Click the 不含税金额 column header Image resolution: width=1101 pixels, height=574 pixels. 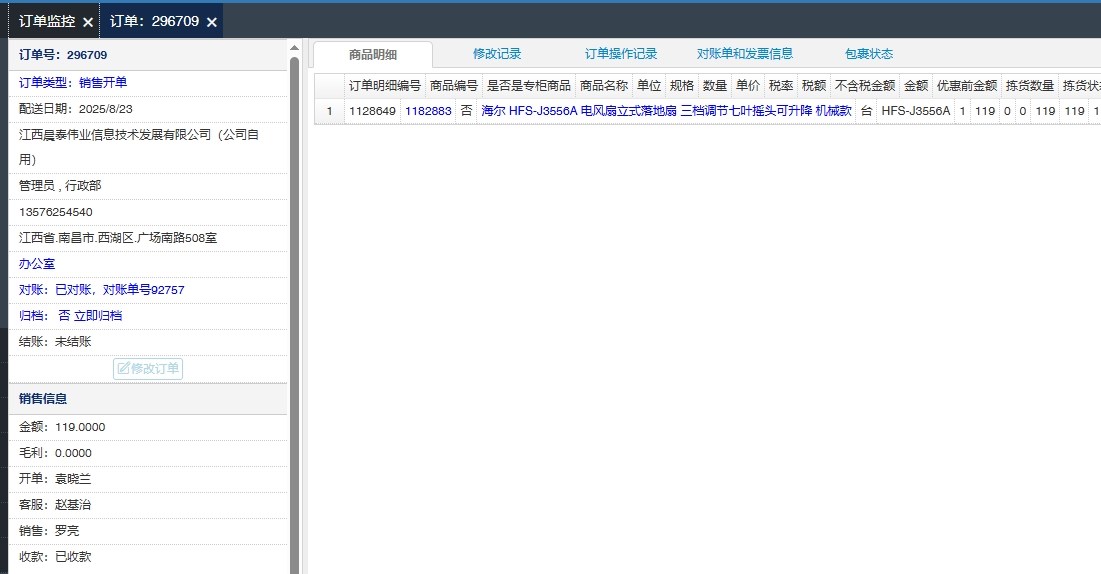(x=864, y=86)
